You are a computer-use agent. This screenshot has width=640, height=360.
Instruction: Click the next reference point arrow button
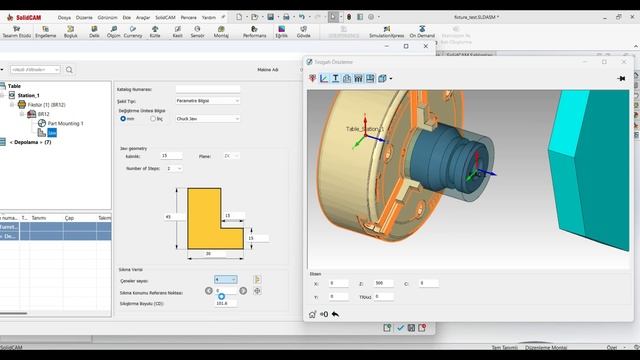(x=243, y=291)
